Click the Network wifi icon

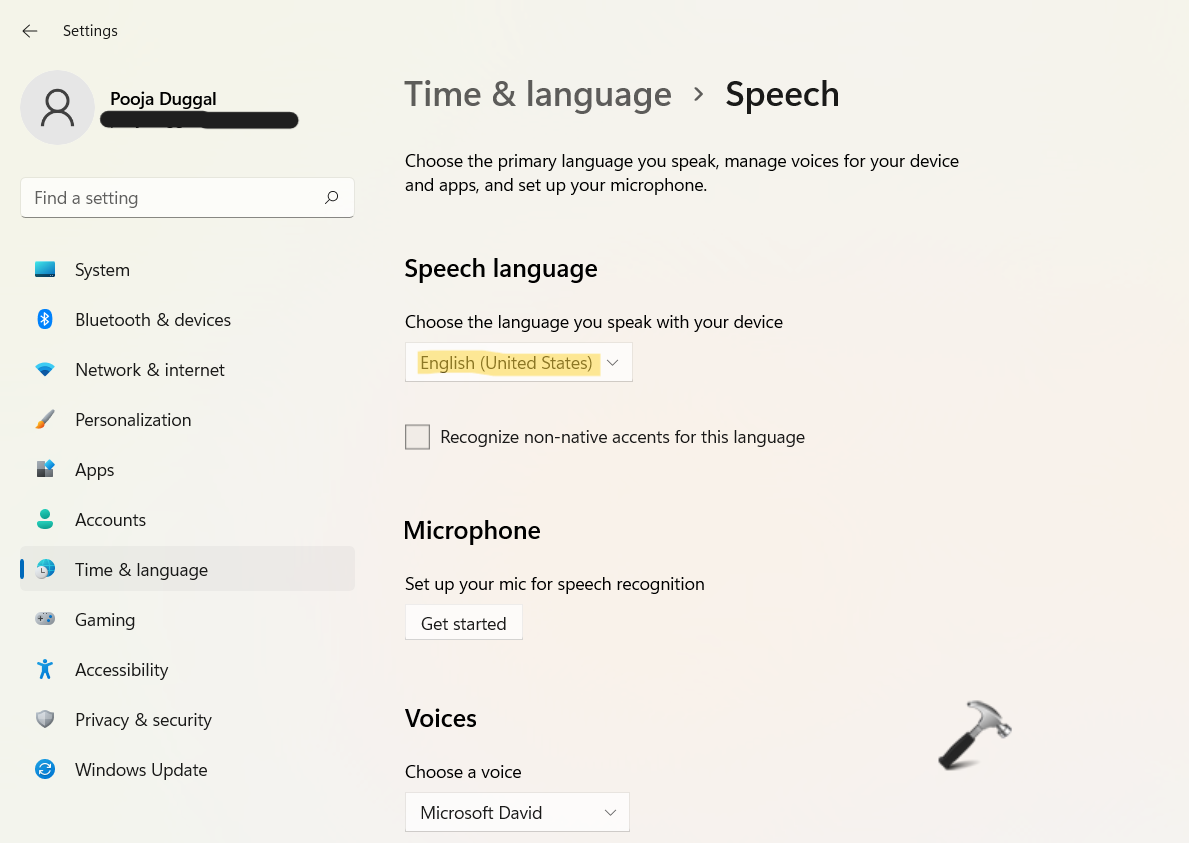coord(45,369)
